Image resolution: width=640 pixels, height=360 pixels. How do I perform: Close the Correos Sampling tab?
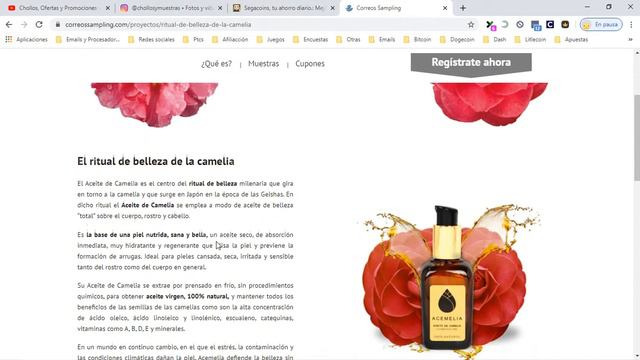[x=445, y=8]
